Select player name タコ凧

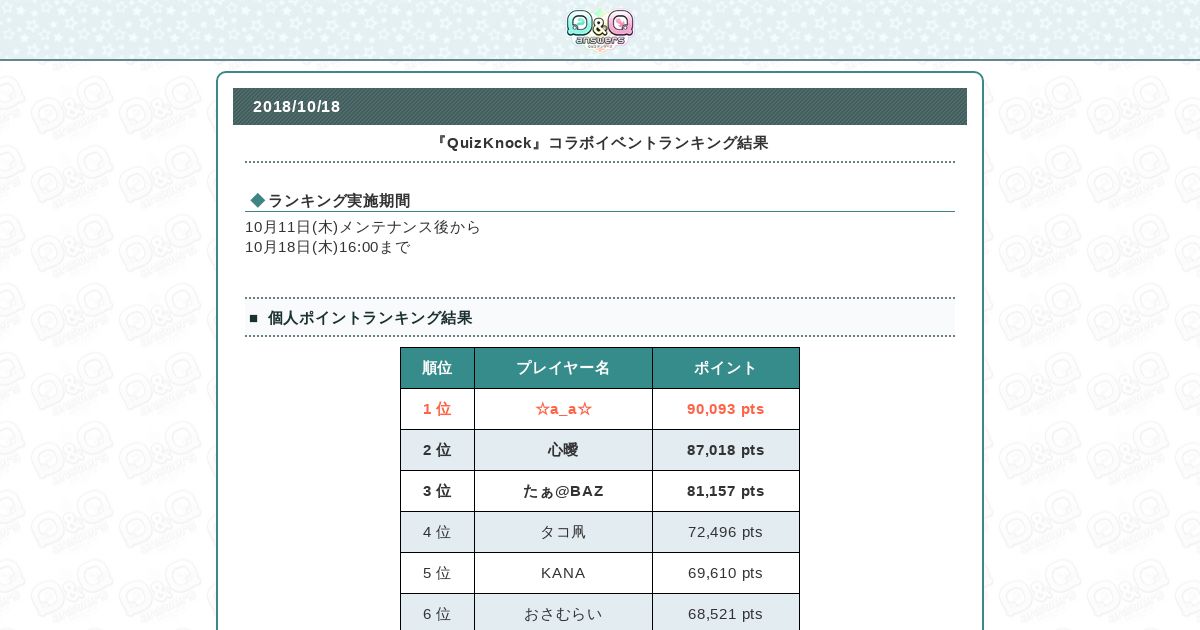click(563, 532)
